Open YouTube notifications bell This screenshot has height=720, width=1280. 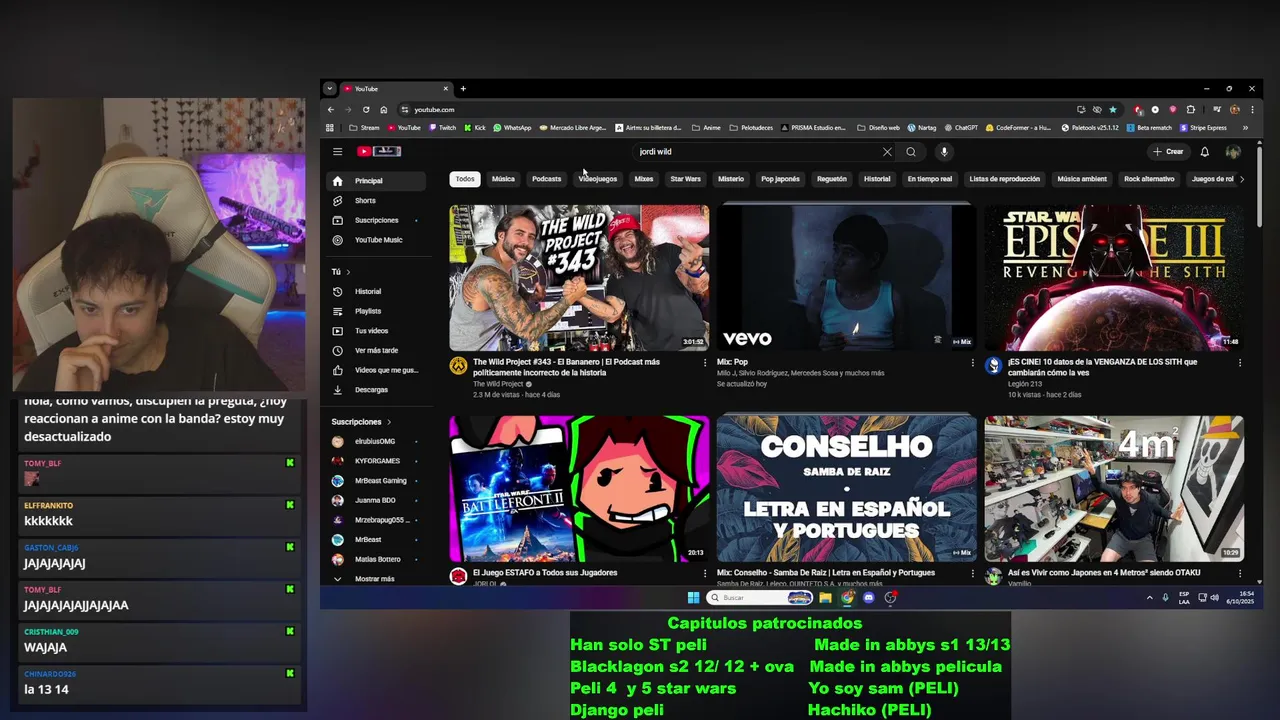point(1205,152)
